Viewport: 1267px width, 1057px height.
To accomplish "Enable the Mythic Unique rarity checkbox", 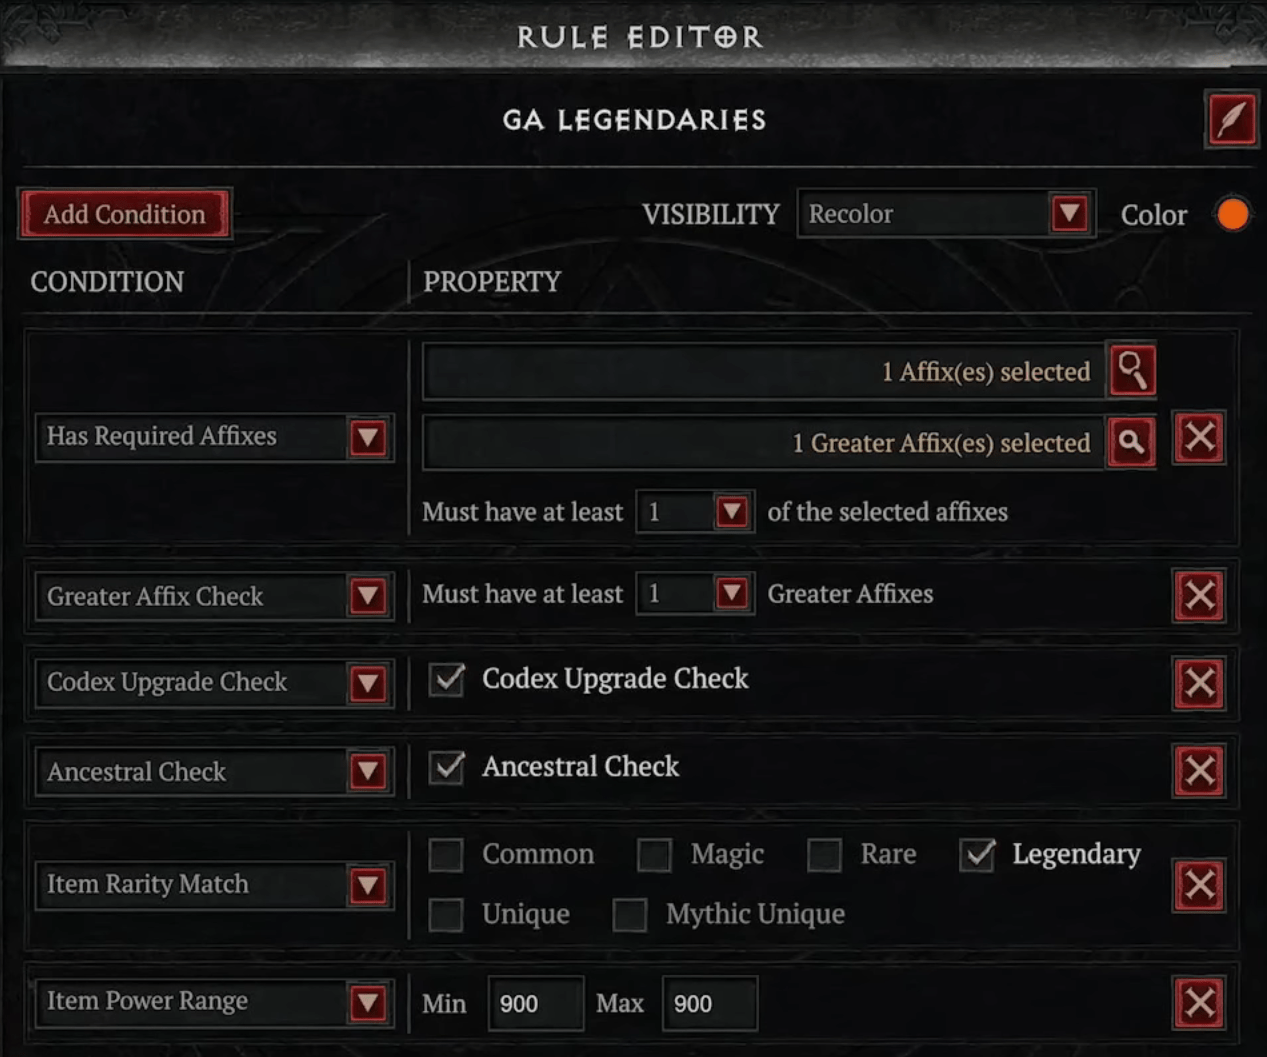I will tap(630, 914).
